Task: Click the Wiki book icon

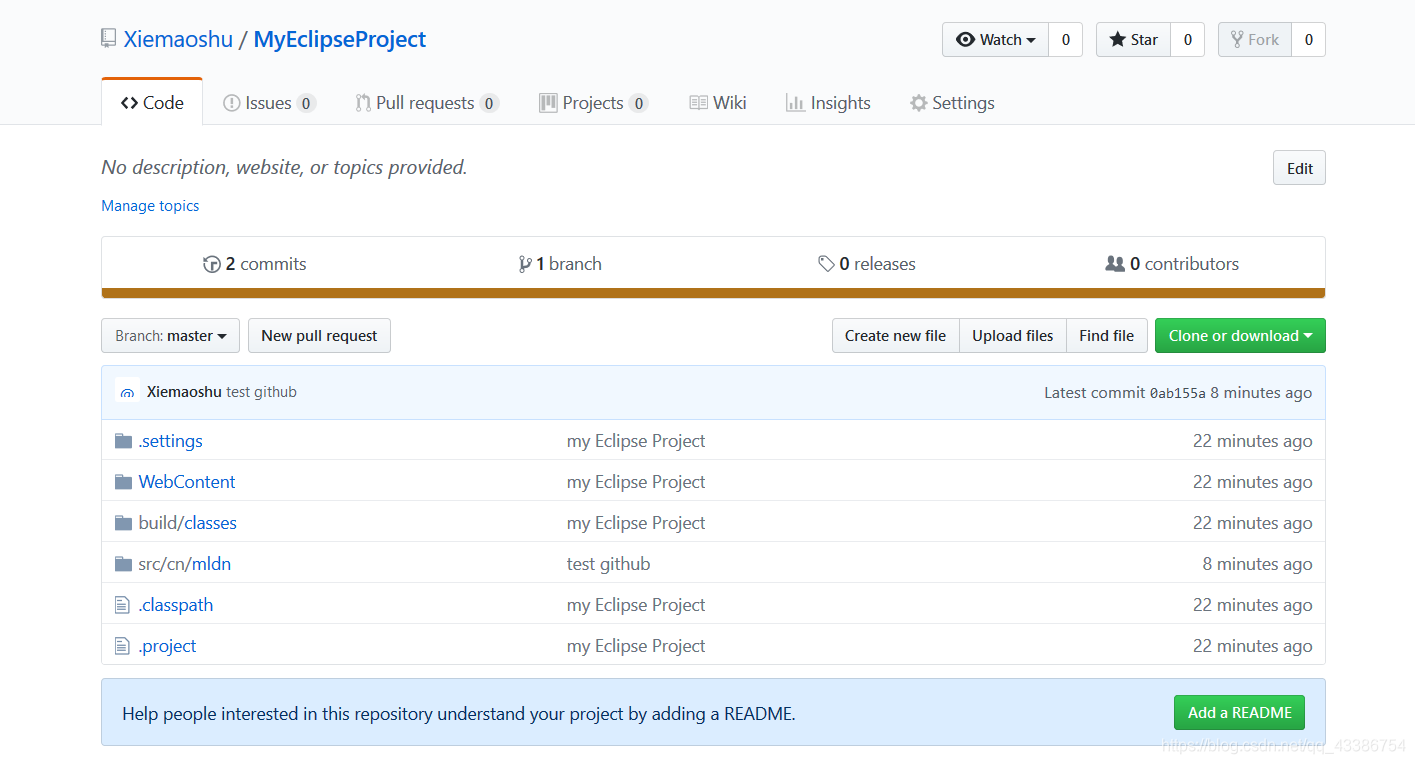Action: click(699, 103)
